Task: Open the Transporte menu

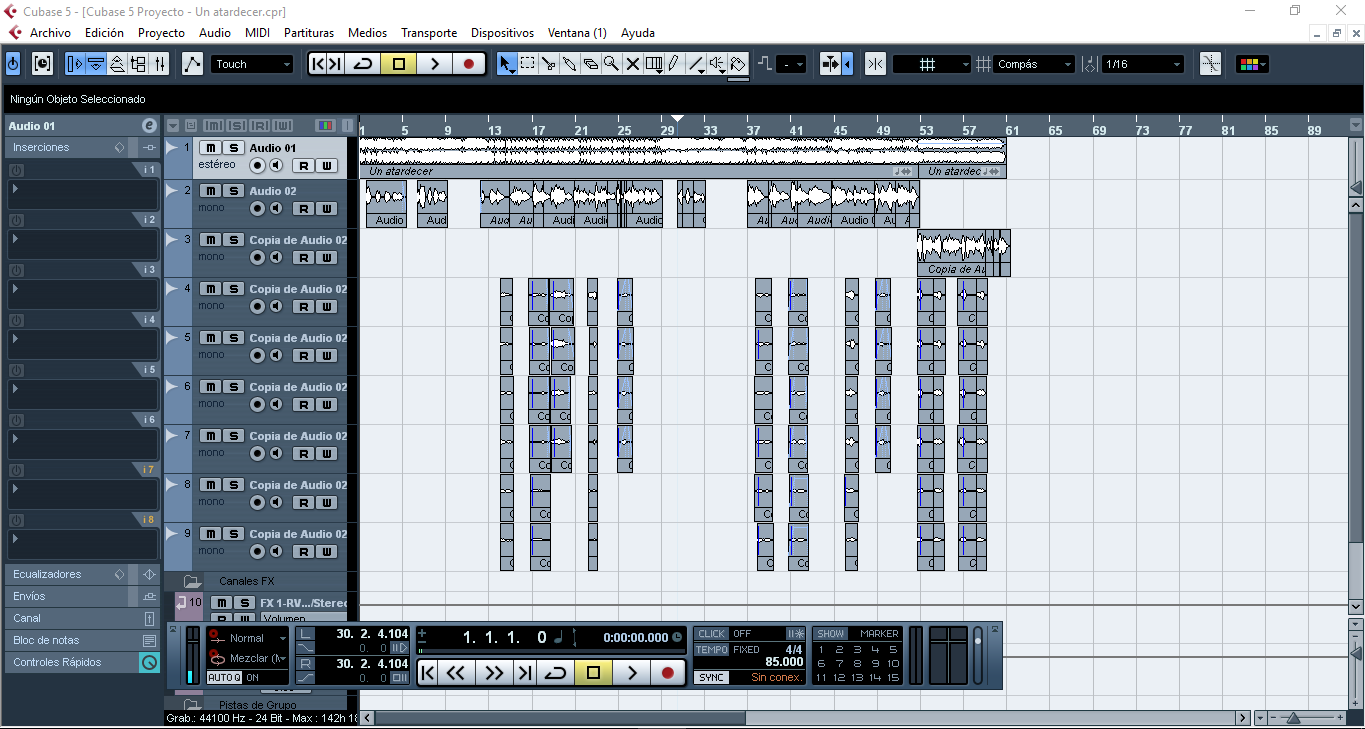Action: pos(429,33)
